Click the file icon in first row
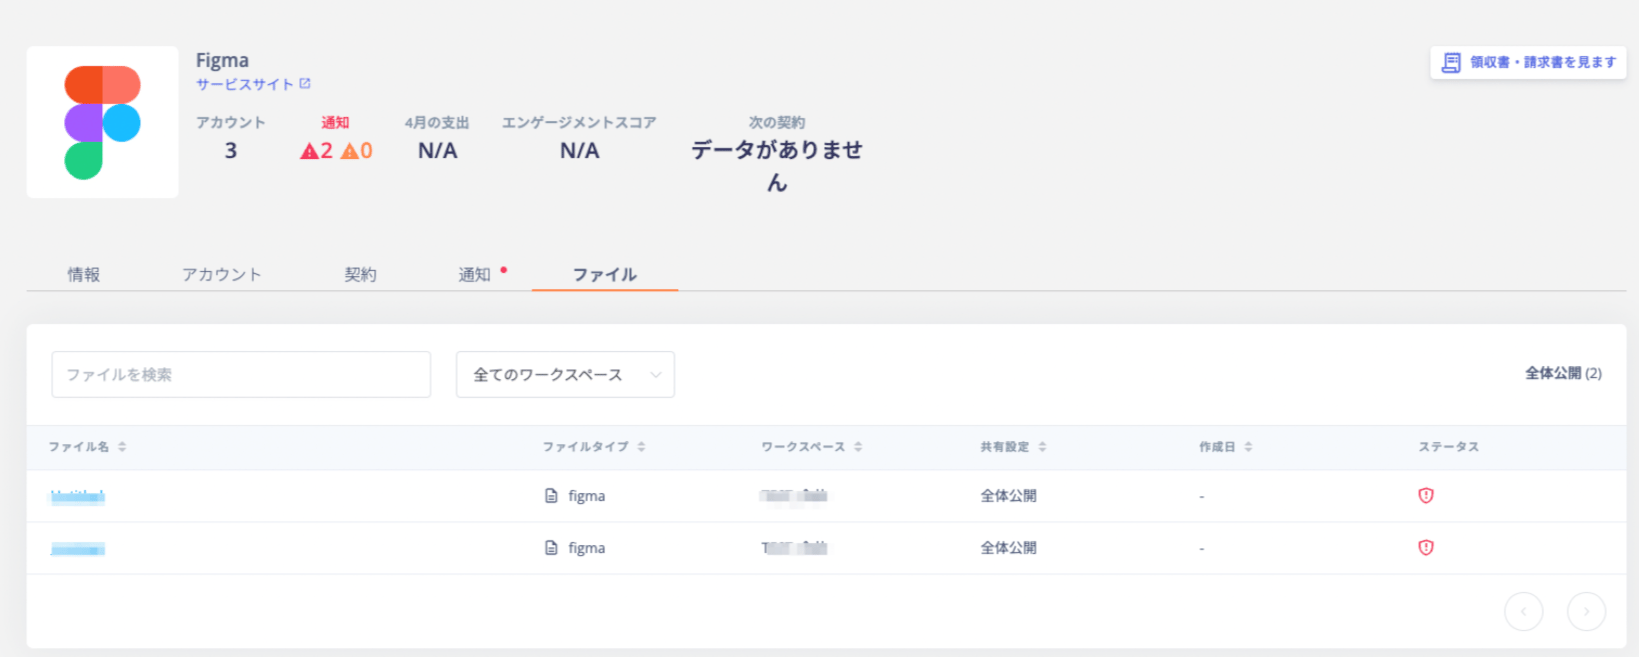Viewport: 1639px width, 657px height. [551, 496]
